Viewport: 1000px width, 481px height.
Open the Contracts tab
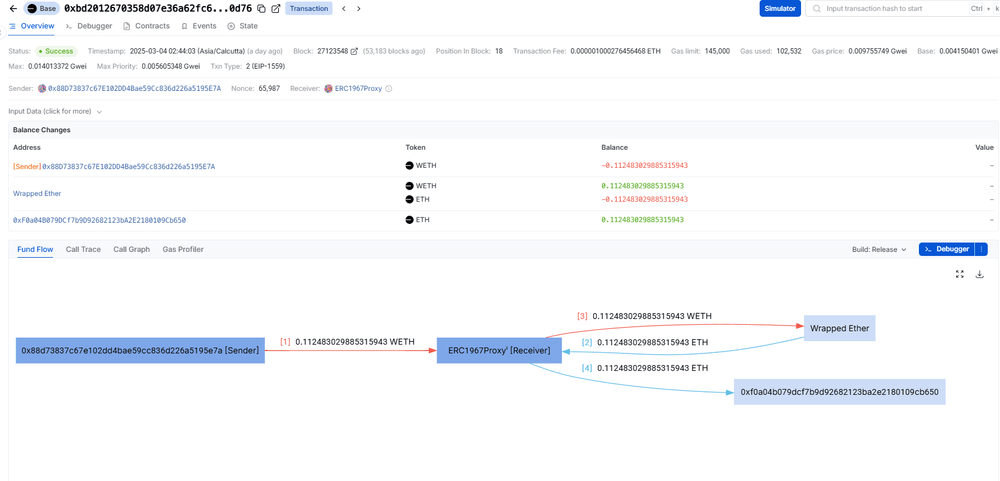point(147,26)
